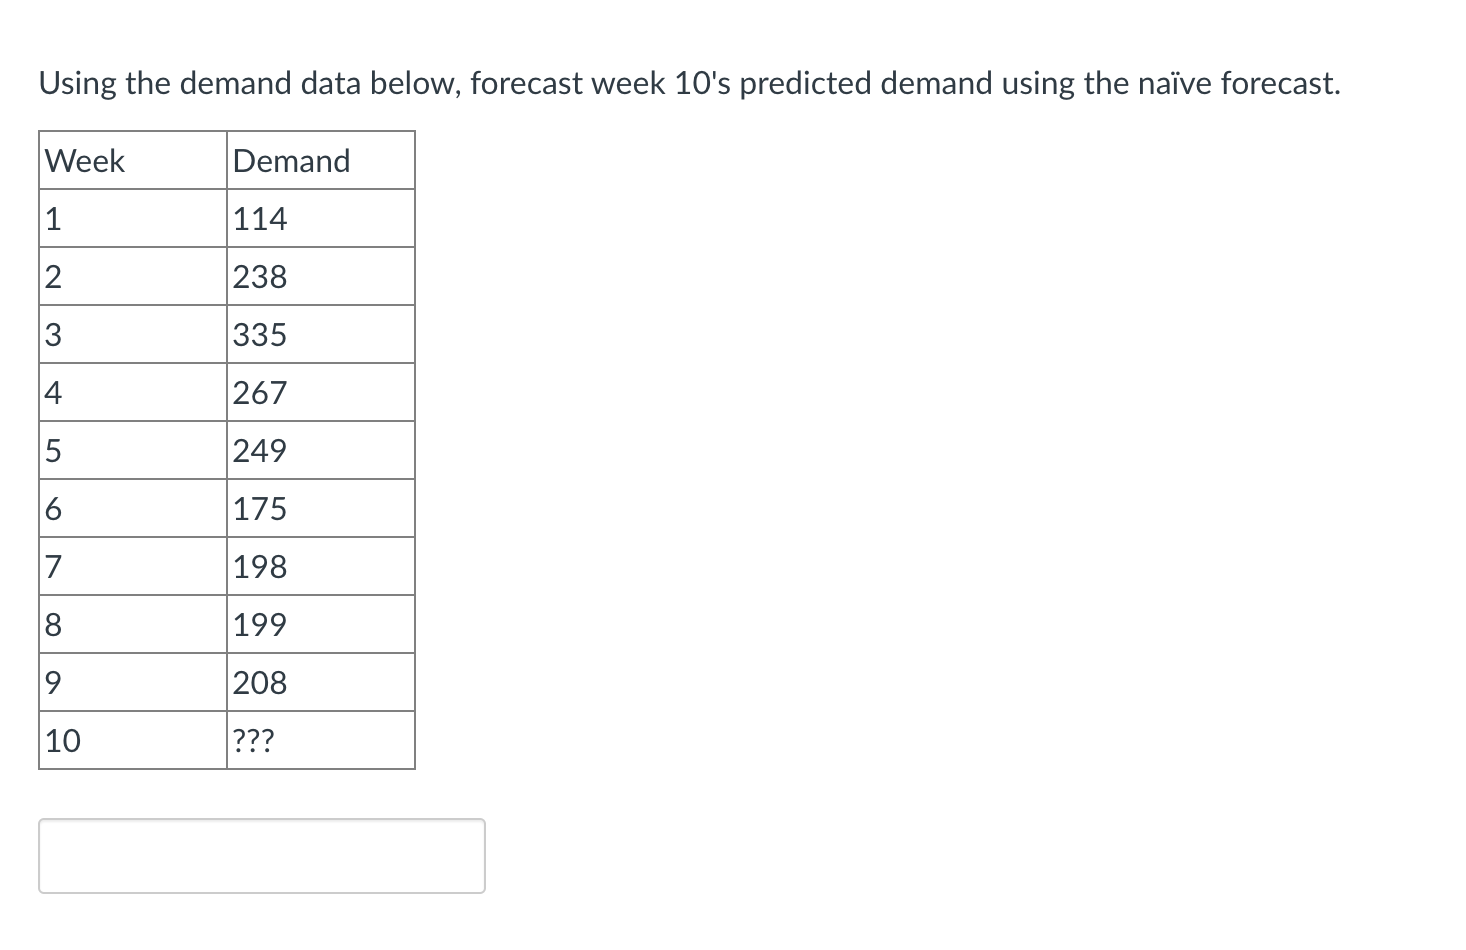The height and width of the screenshot is (950, 1466).
Task: Select the Week 9 row label
Action: coord(130,682)
